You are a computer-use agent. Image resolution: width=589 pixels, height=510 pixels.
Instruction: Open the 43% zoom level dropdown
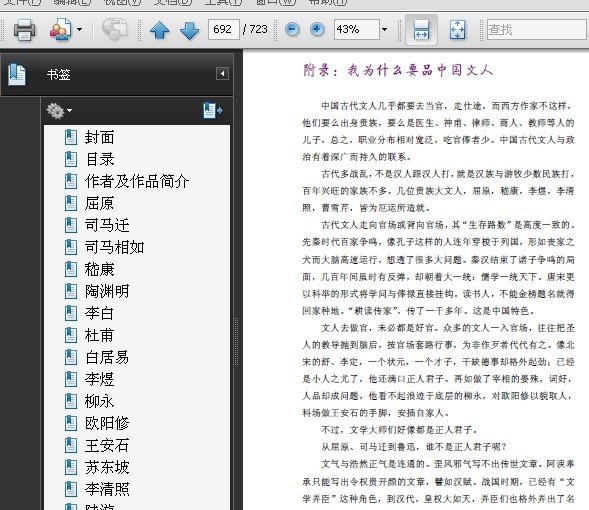[384, 29]
